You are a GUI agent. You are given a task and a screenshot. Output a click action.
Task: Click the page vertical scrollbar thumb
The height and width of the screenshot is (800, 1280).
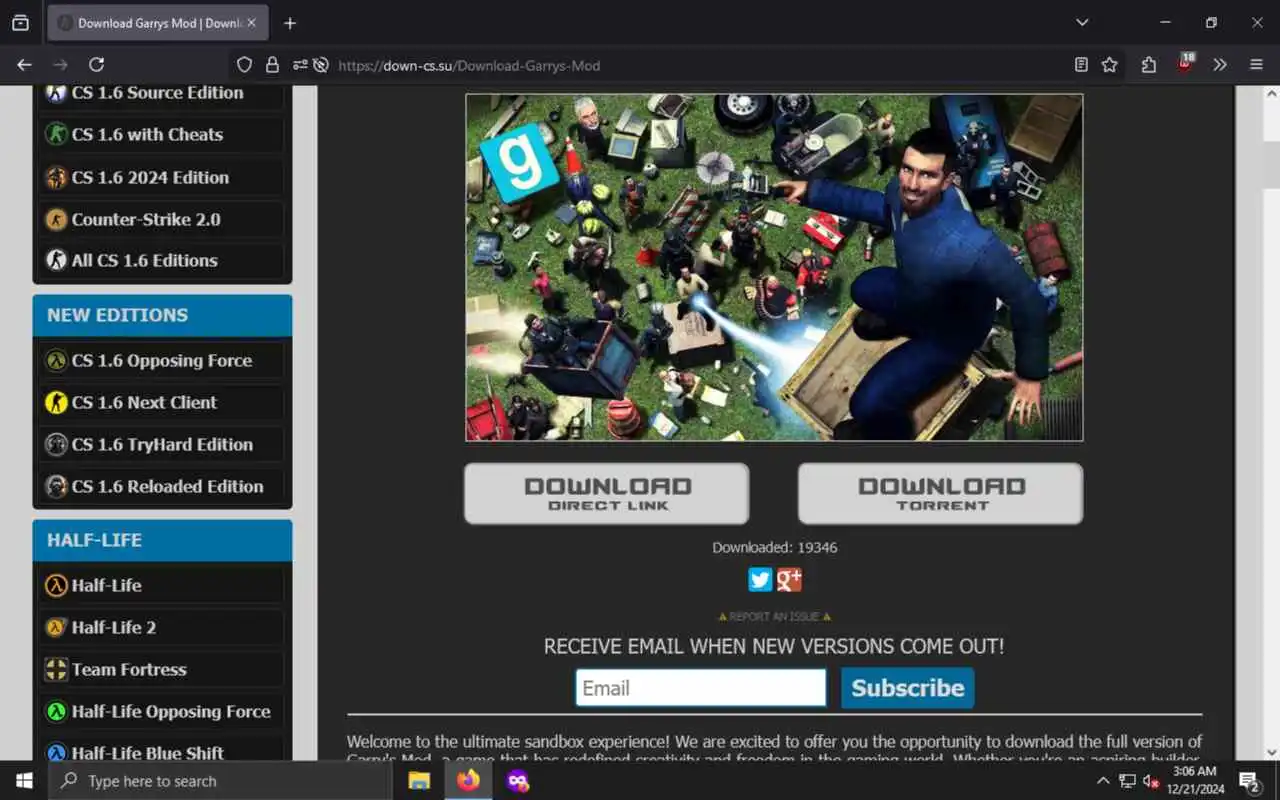(x=1271, y=163)
